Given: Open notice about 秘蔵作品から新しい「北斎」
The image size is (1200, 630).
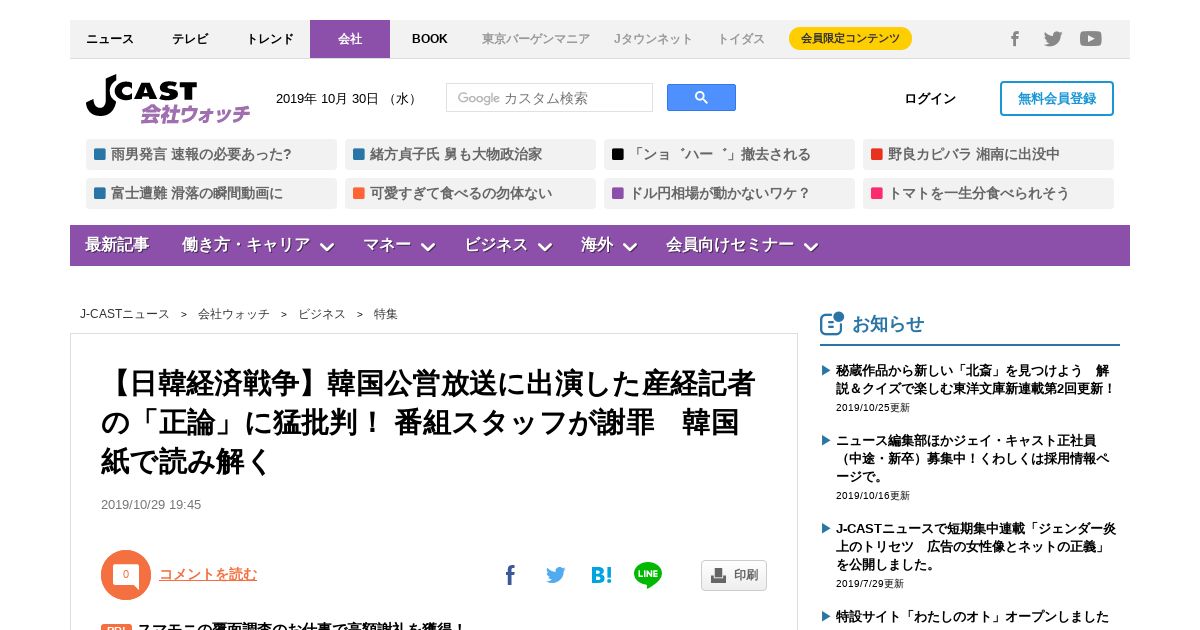Looking at the screenshot, I should (975, 380).
